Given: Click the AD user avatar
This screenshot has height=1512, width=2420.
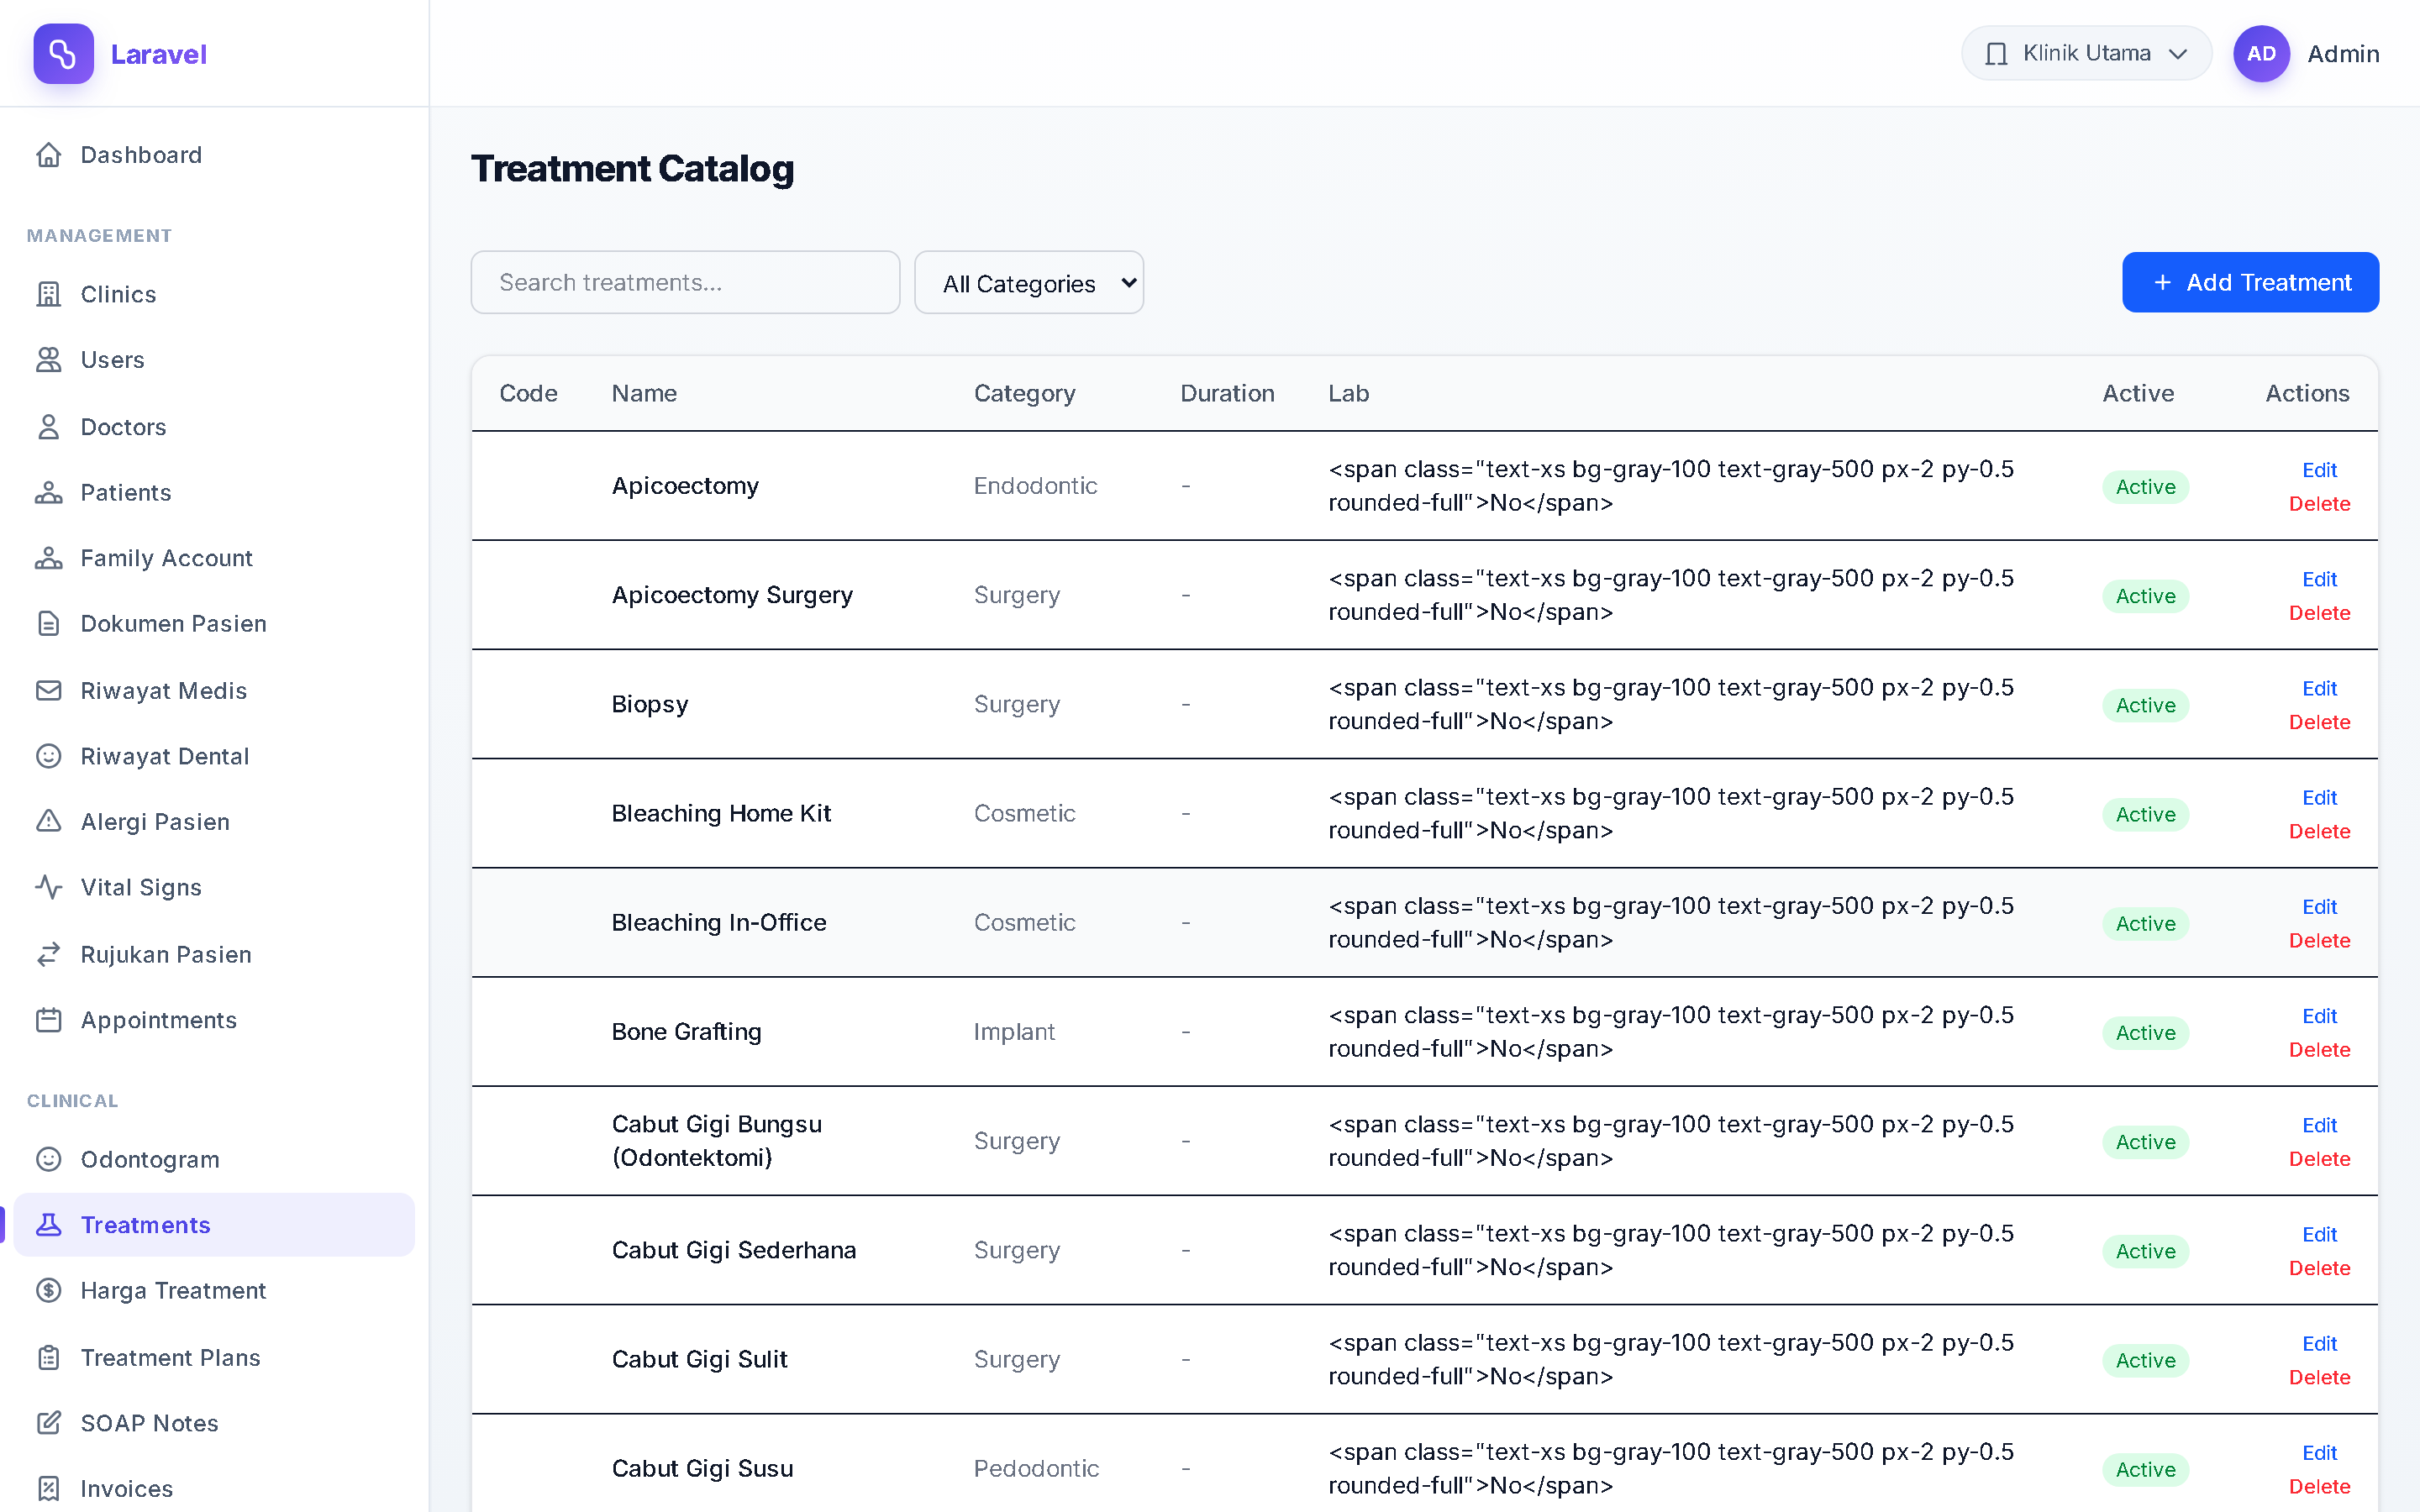Looking at the screenshot, I should point(2261,54).
